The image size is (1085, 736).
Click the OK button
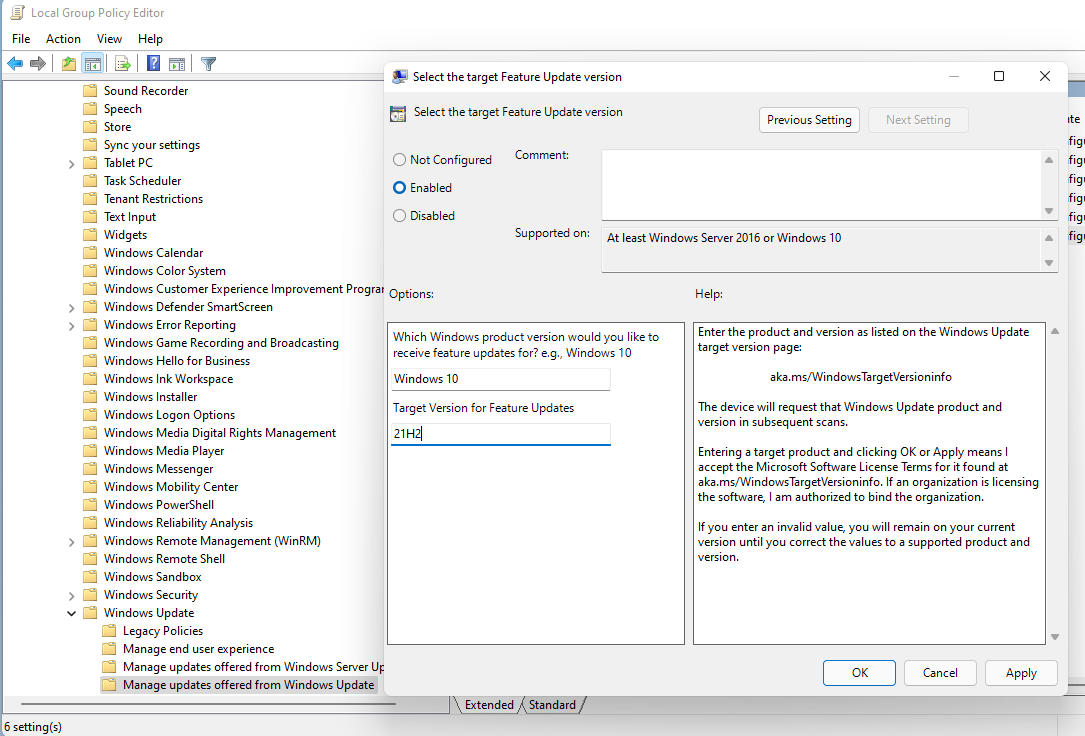pyautogui.click(x=859, y=672)
